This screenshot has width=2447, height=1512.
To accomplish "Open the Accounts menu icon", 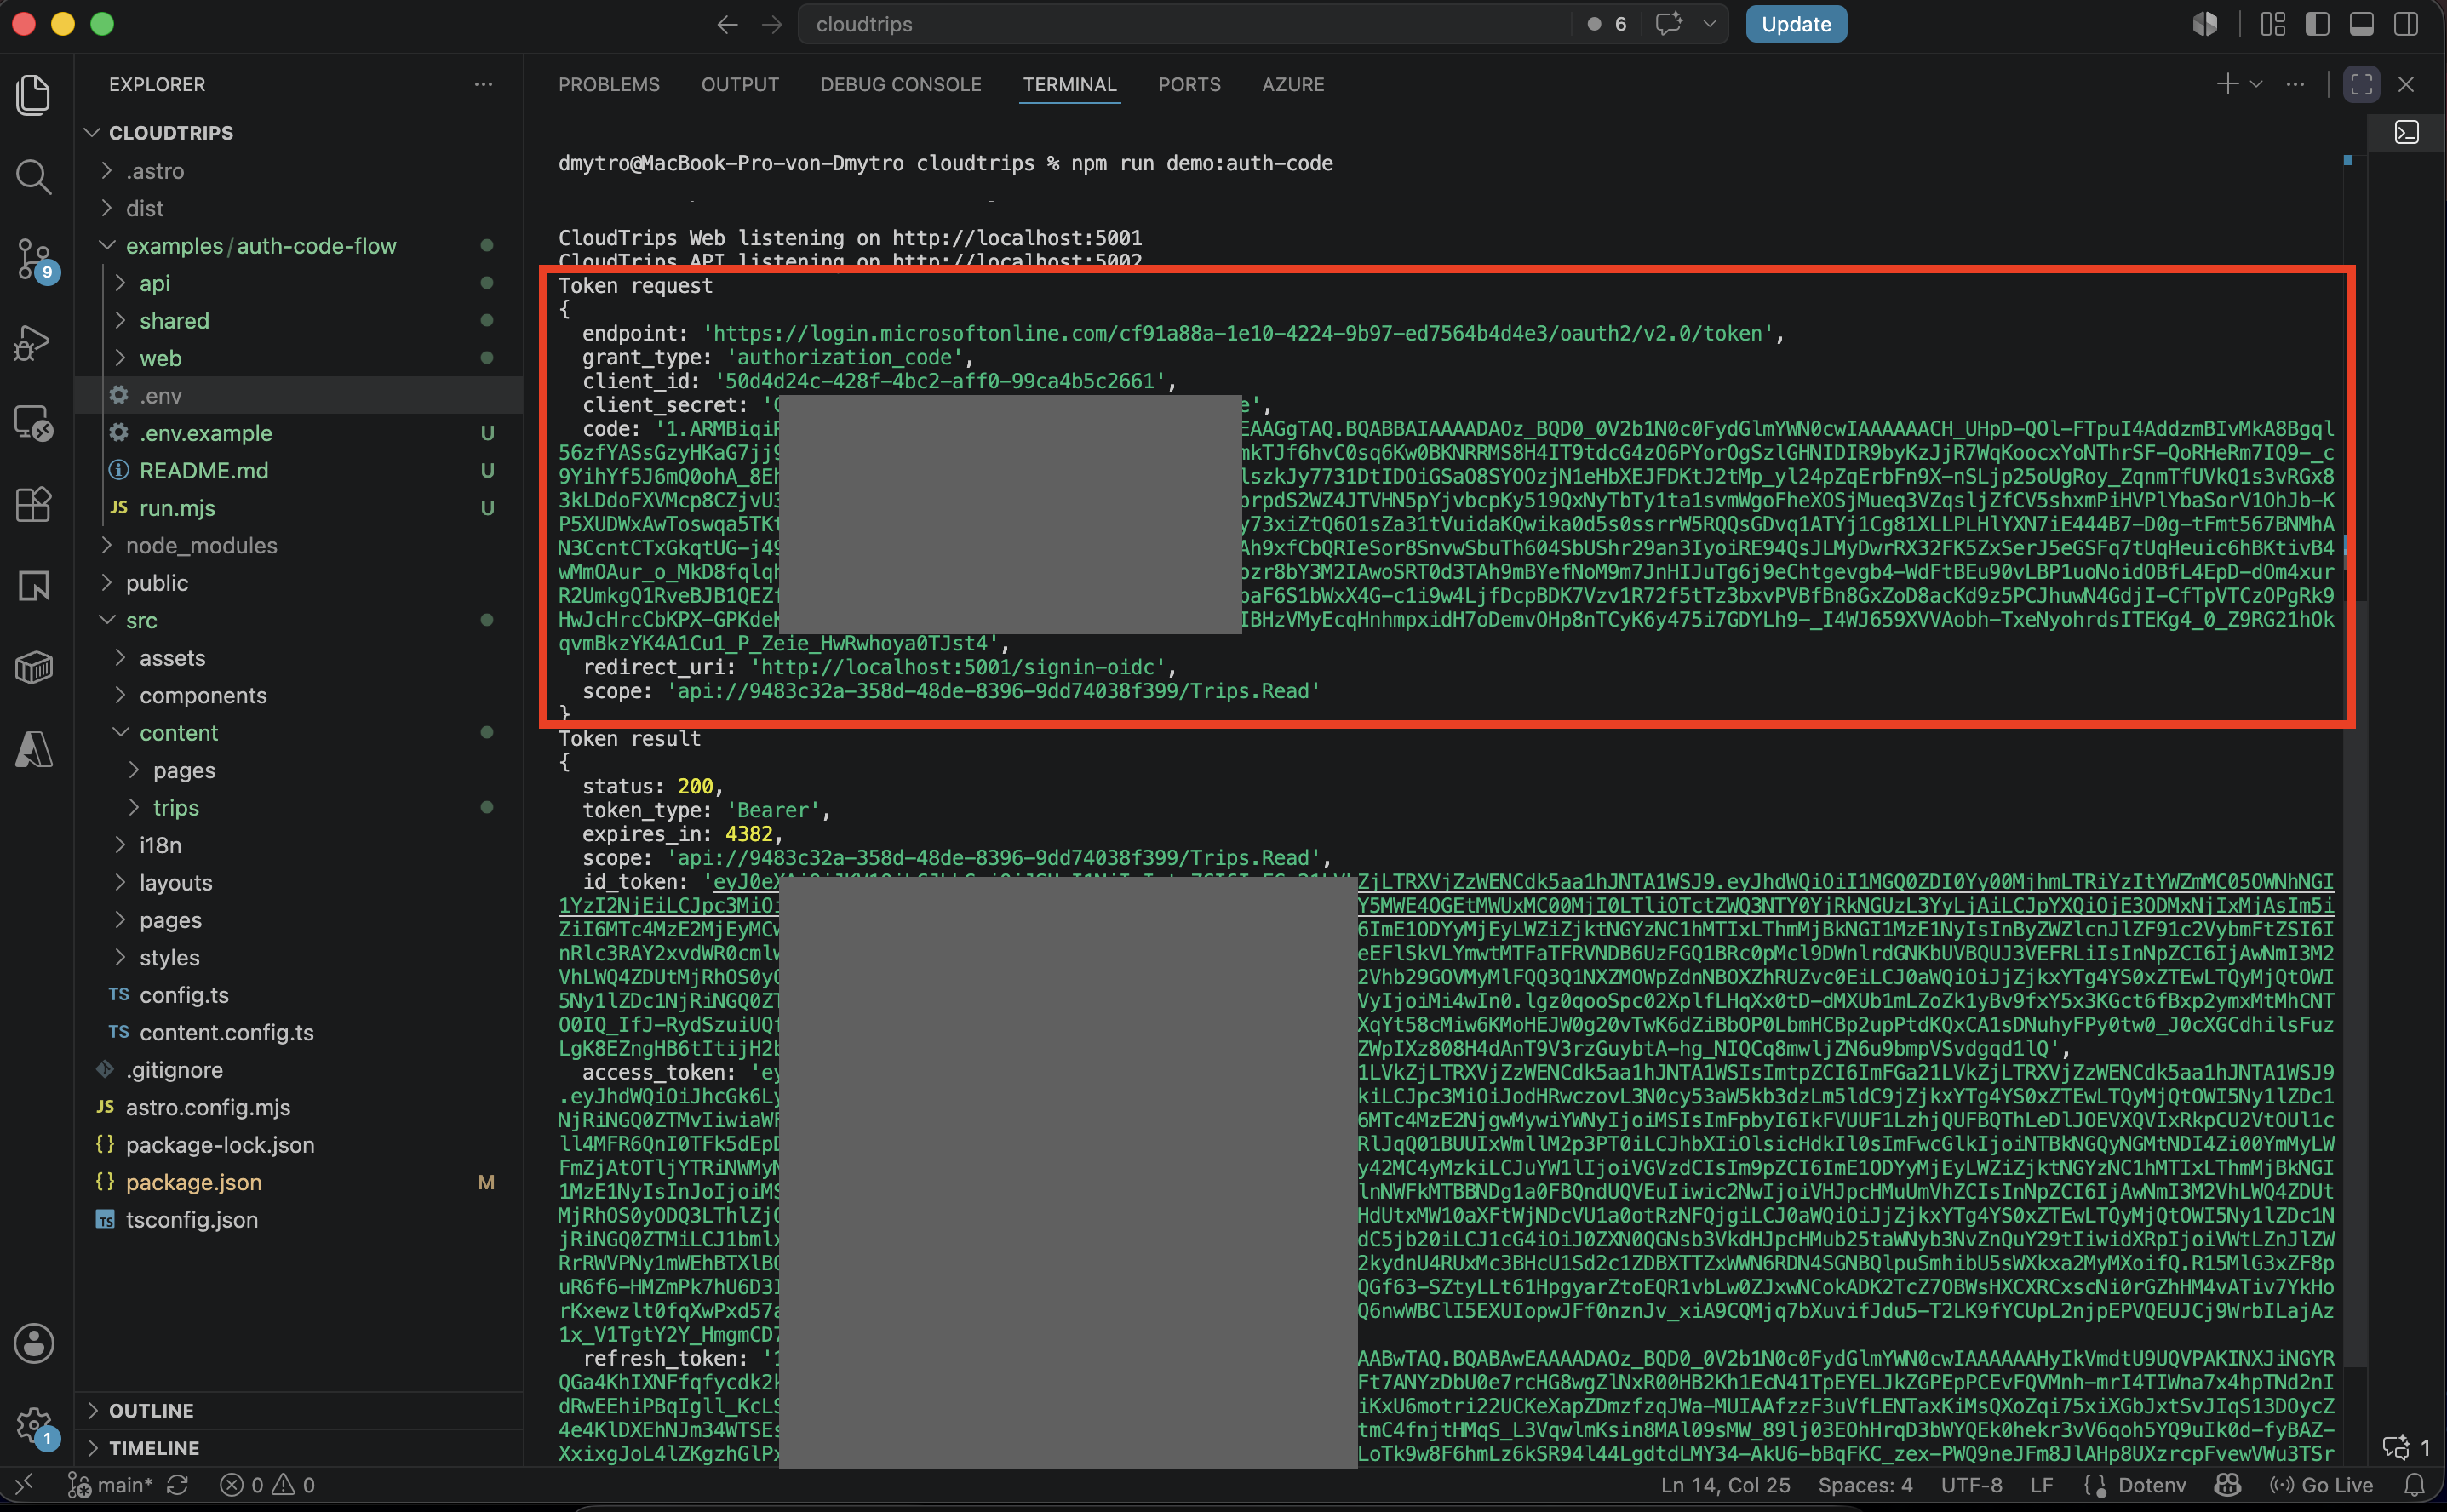I will coord(34,1344).
